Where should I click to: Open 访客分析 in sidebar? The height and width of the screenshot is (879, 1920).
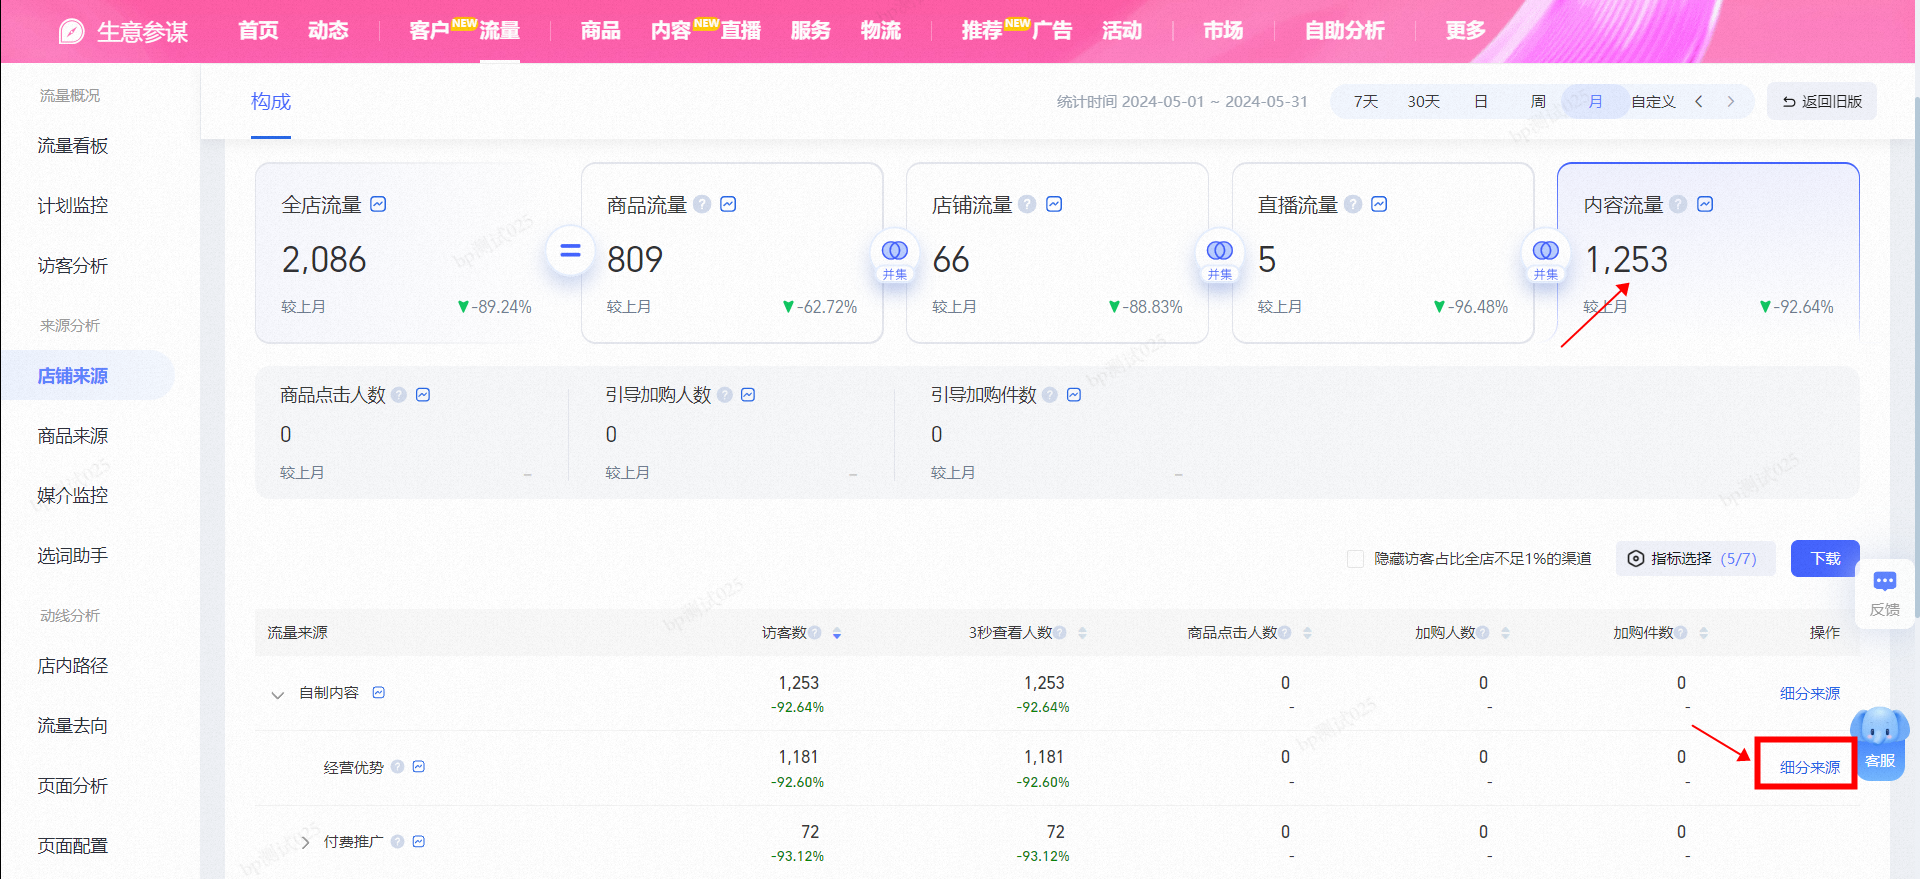pos(73,266)
